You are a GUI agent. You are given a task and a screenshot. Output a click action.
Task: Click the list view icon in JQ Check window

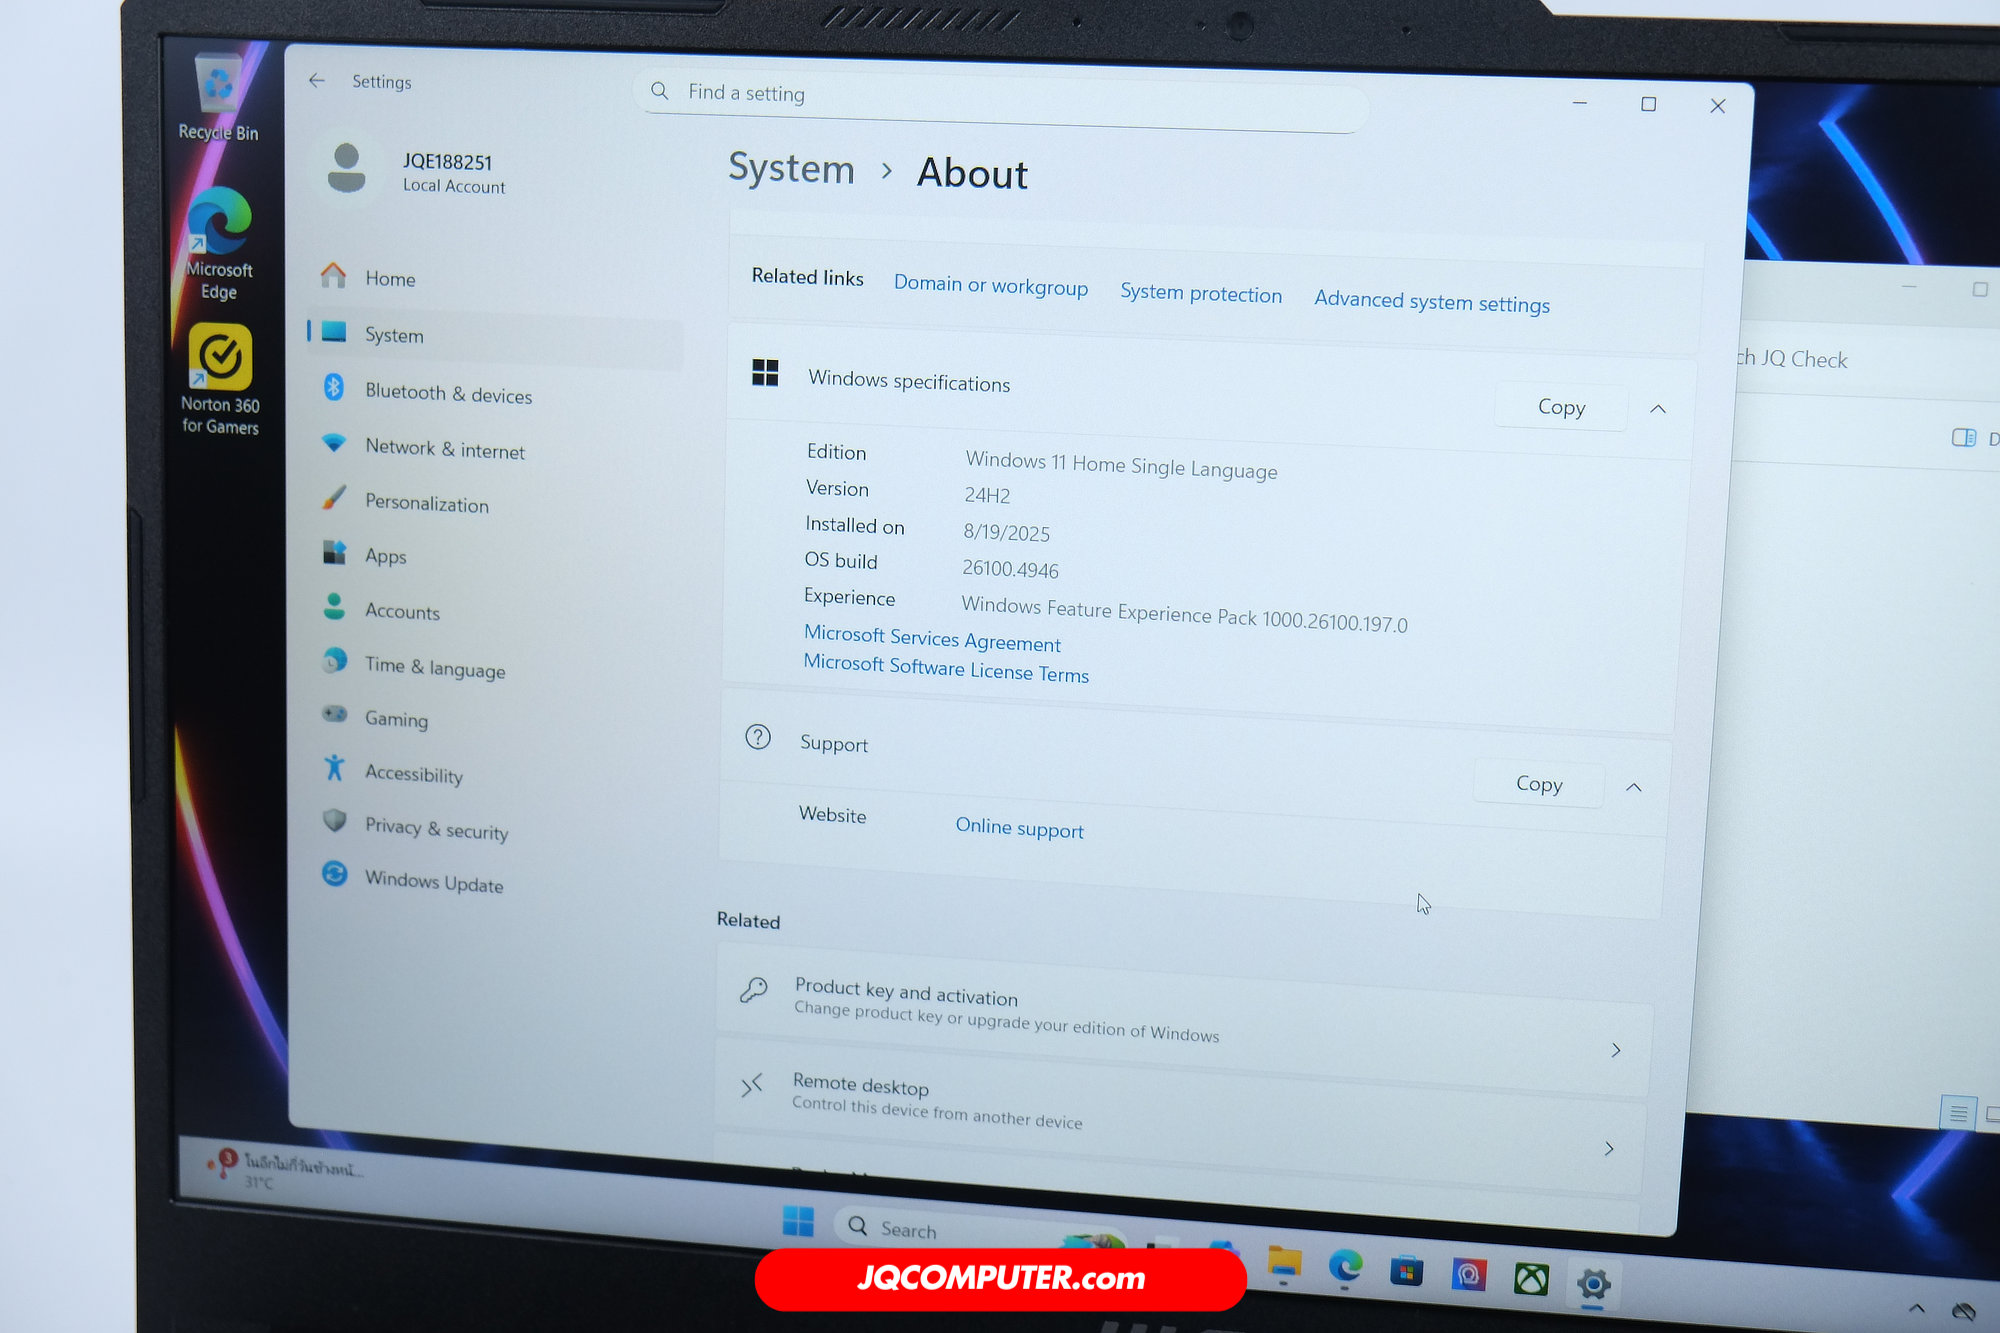pos(1958,1112)
